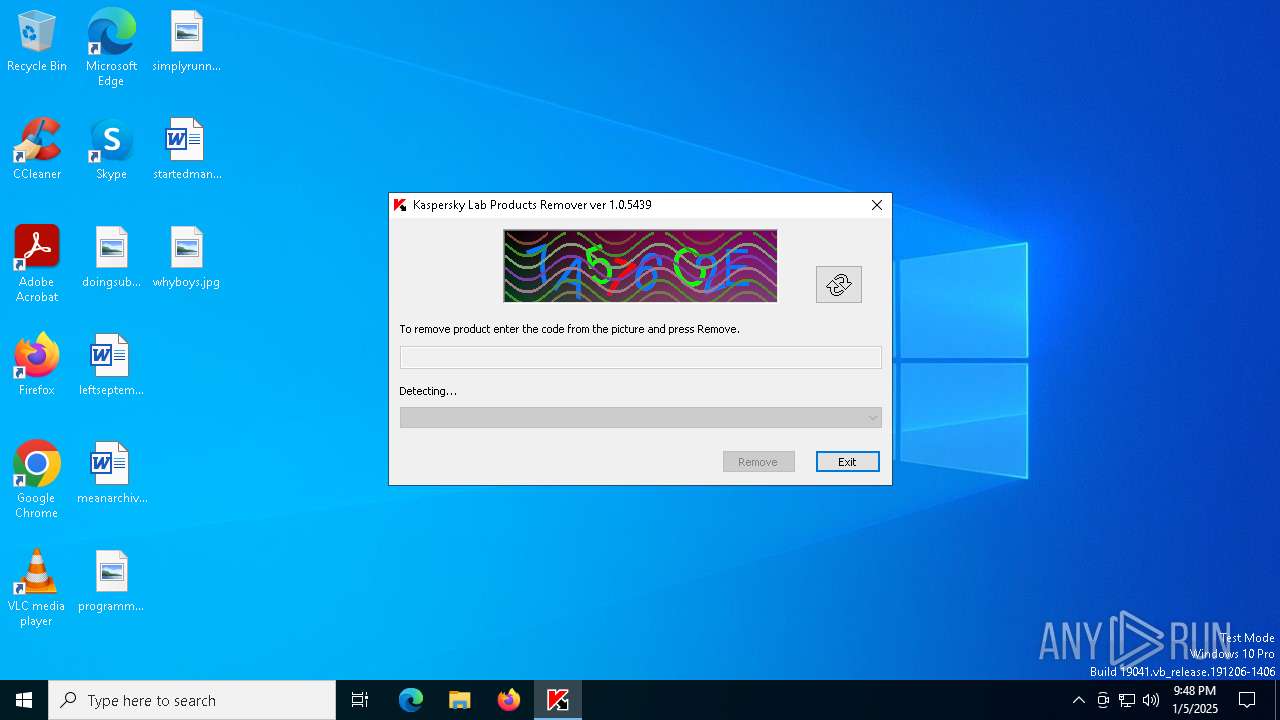Click the volume tray icon
The width and height of the screenshot is (1280, 720).
[1151, 700]
